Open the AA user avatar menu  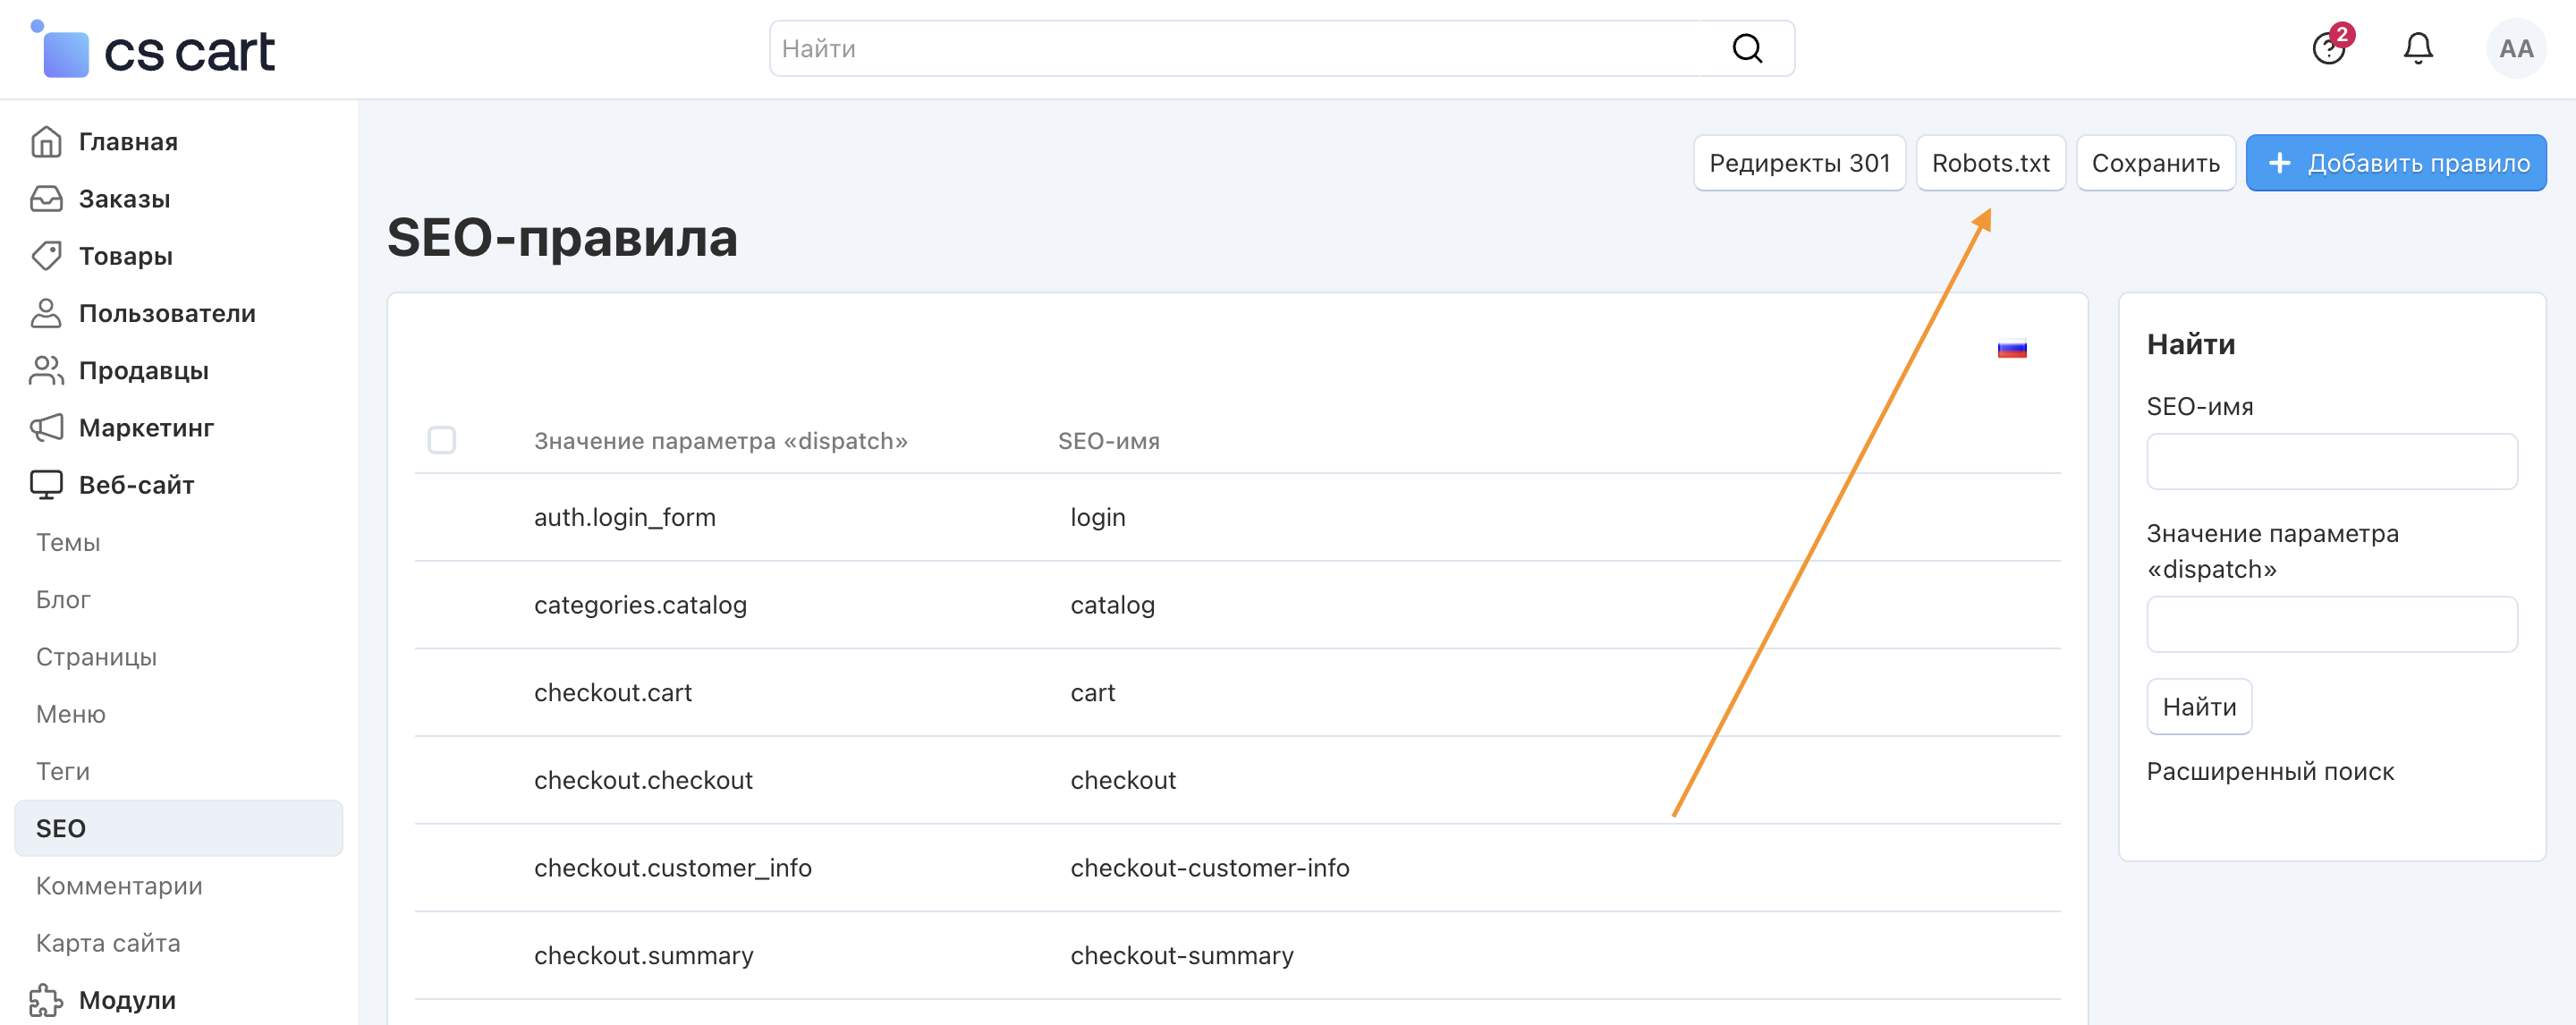[2514, 48]
